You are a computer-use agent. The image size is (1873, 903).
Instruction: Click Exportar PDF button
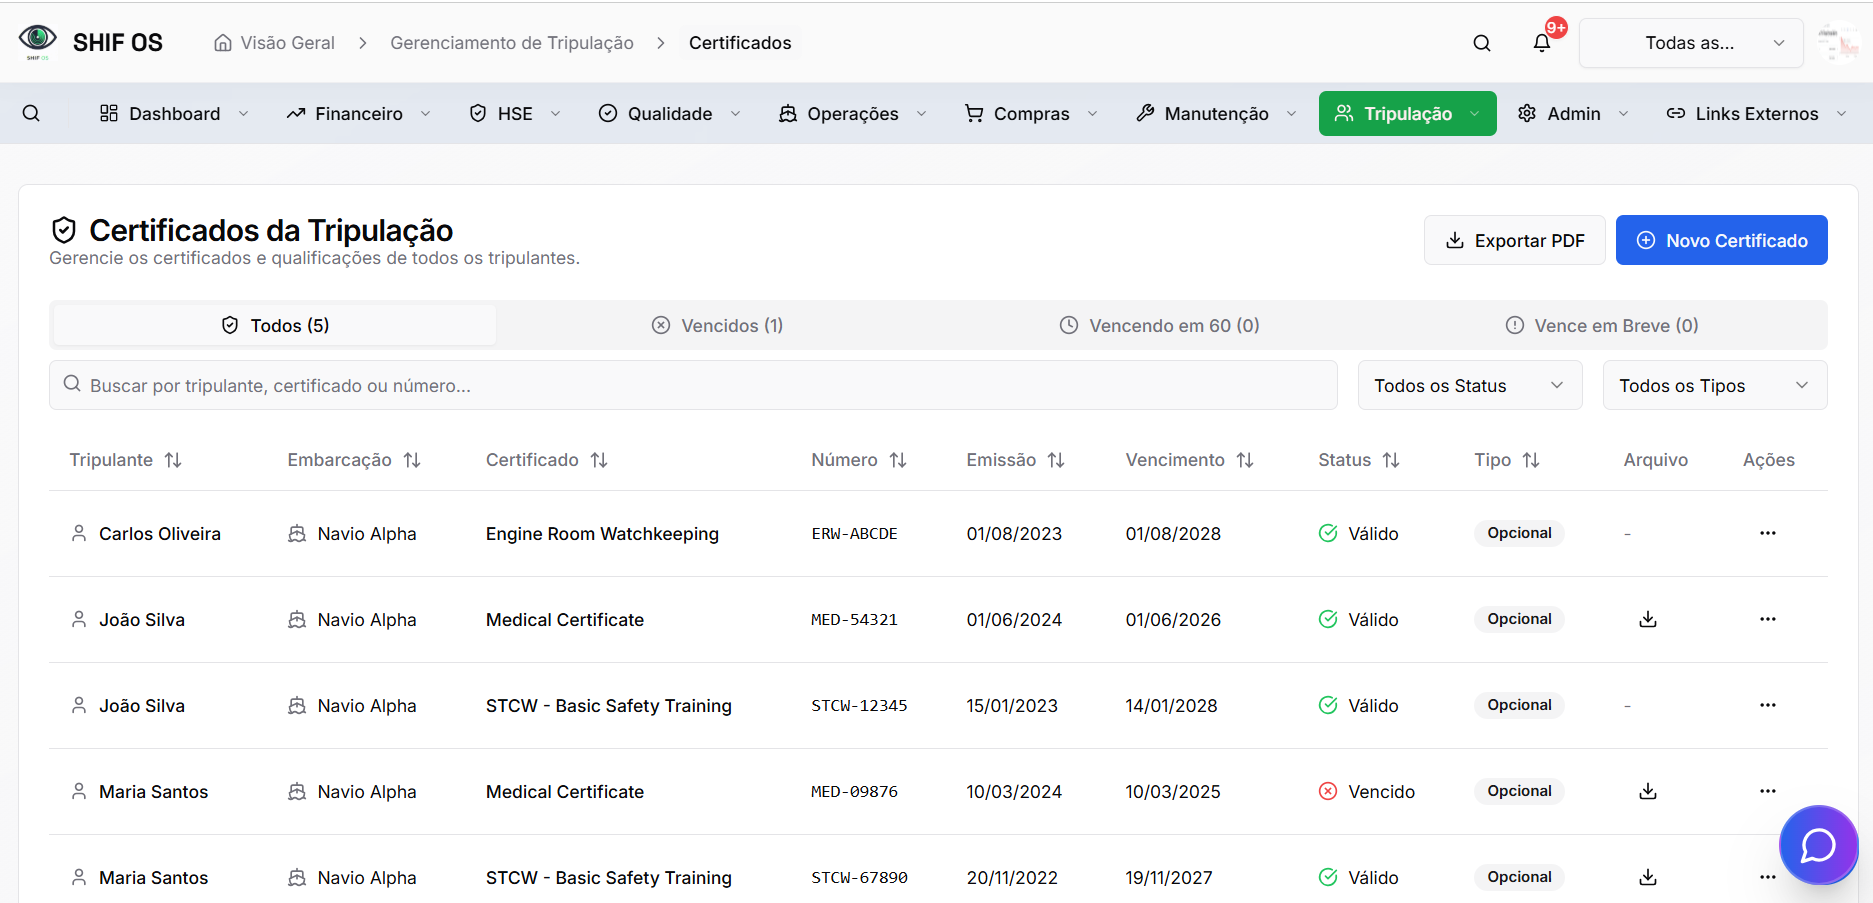point(1514,241)
